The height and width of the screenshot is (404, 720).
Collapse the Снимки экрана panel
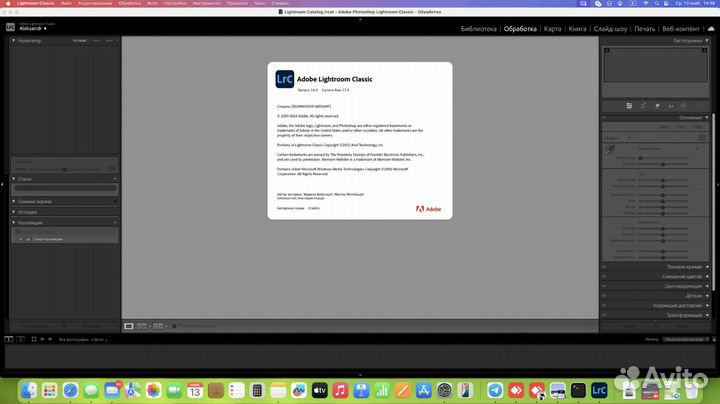click(x=13, y=201)
